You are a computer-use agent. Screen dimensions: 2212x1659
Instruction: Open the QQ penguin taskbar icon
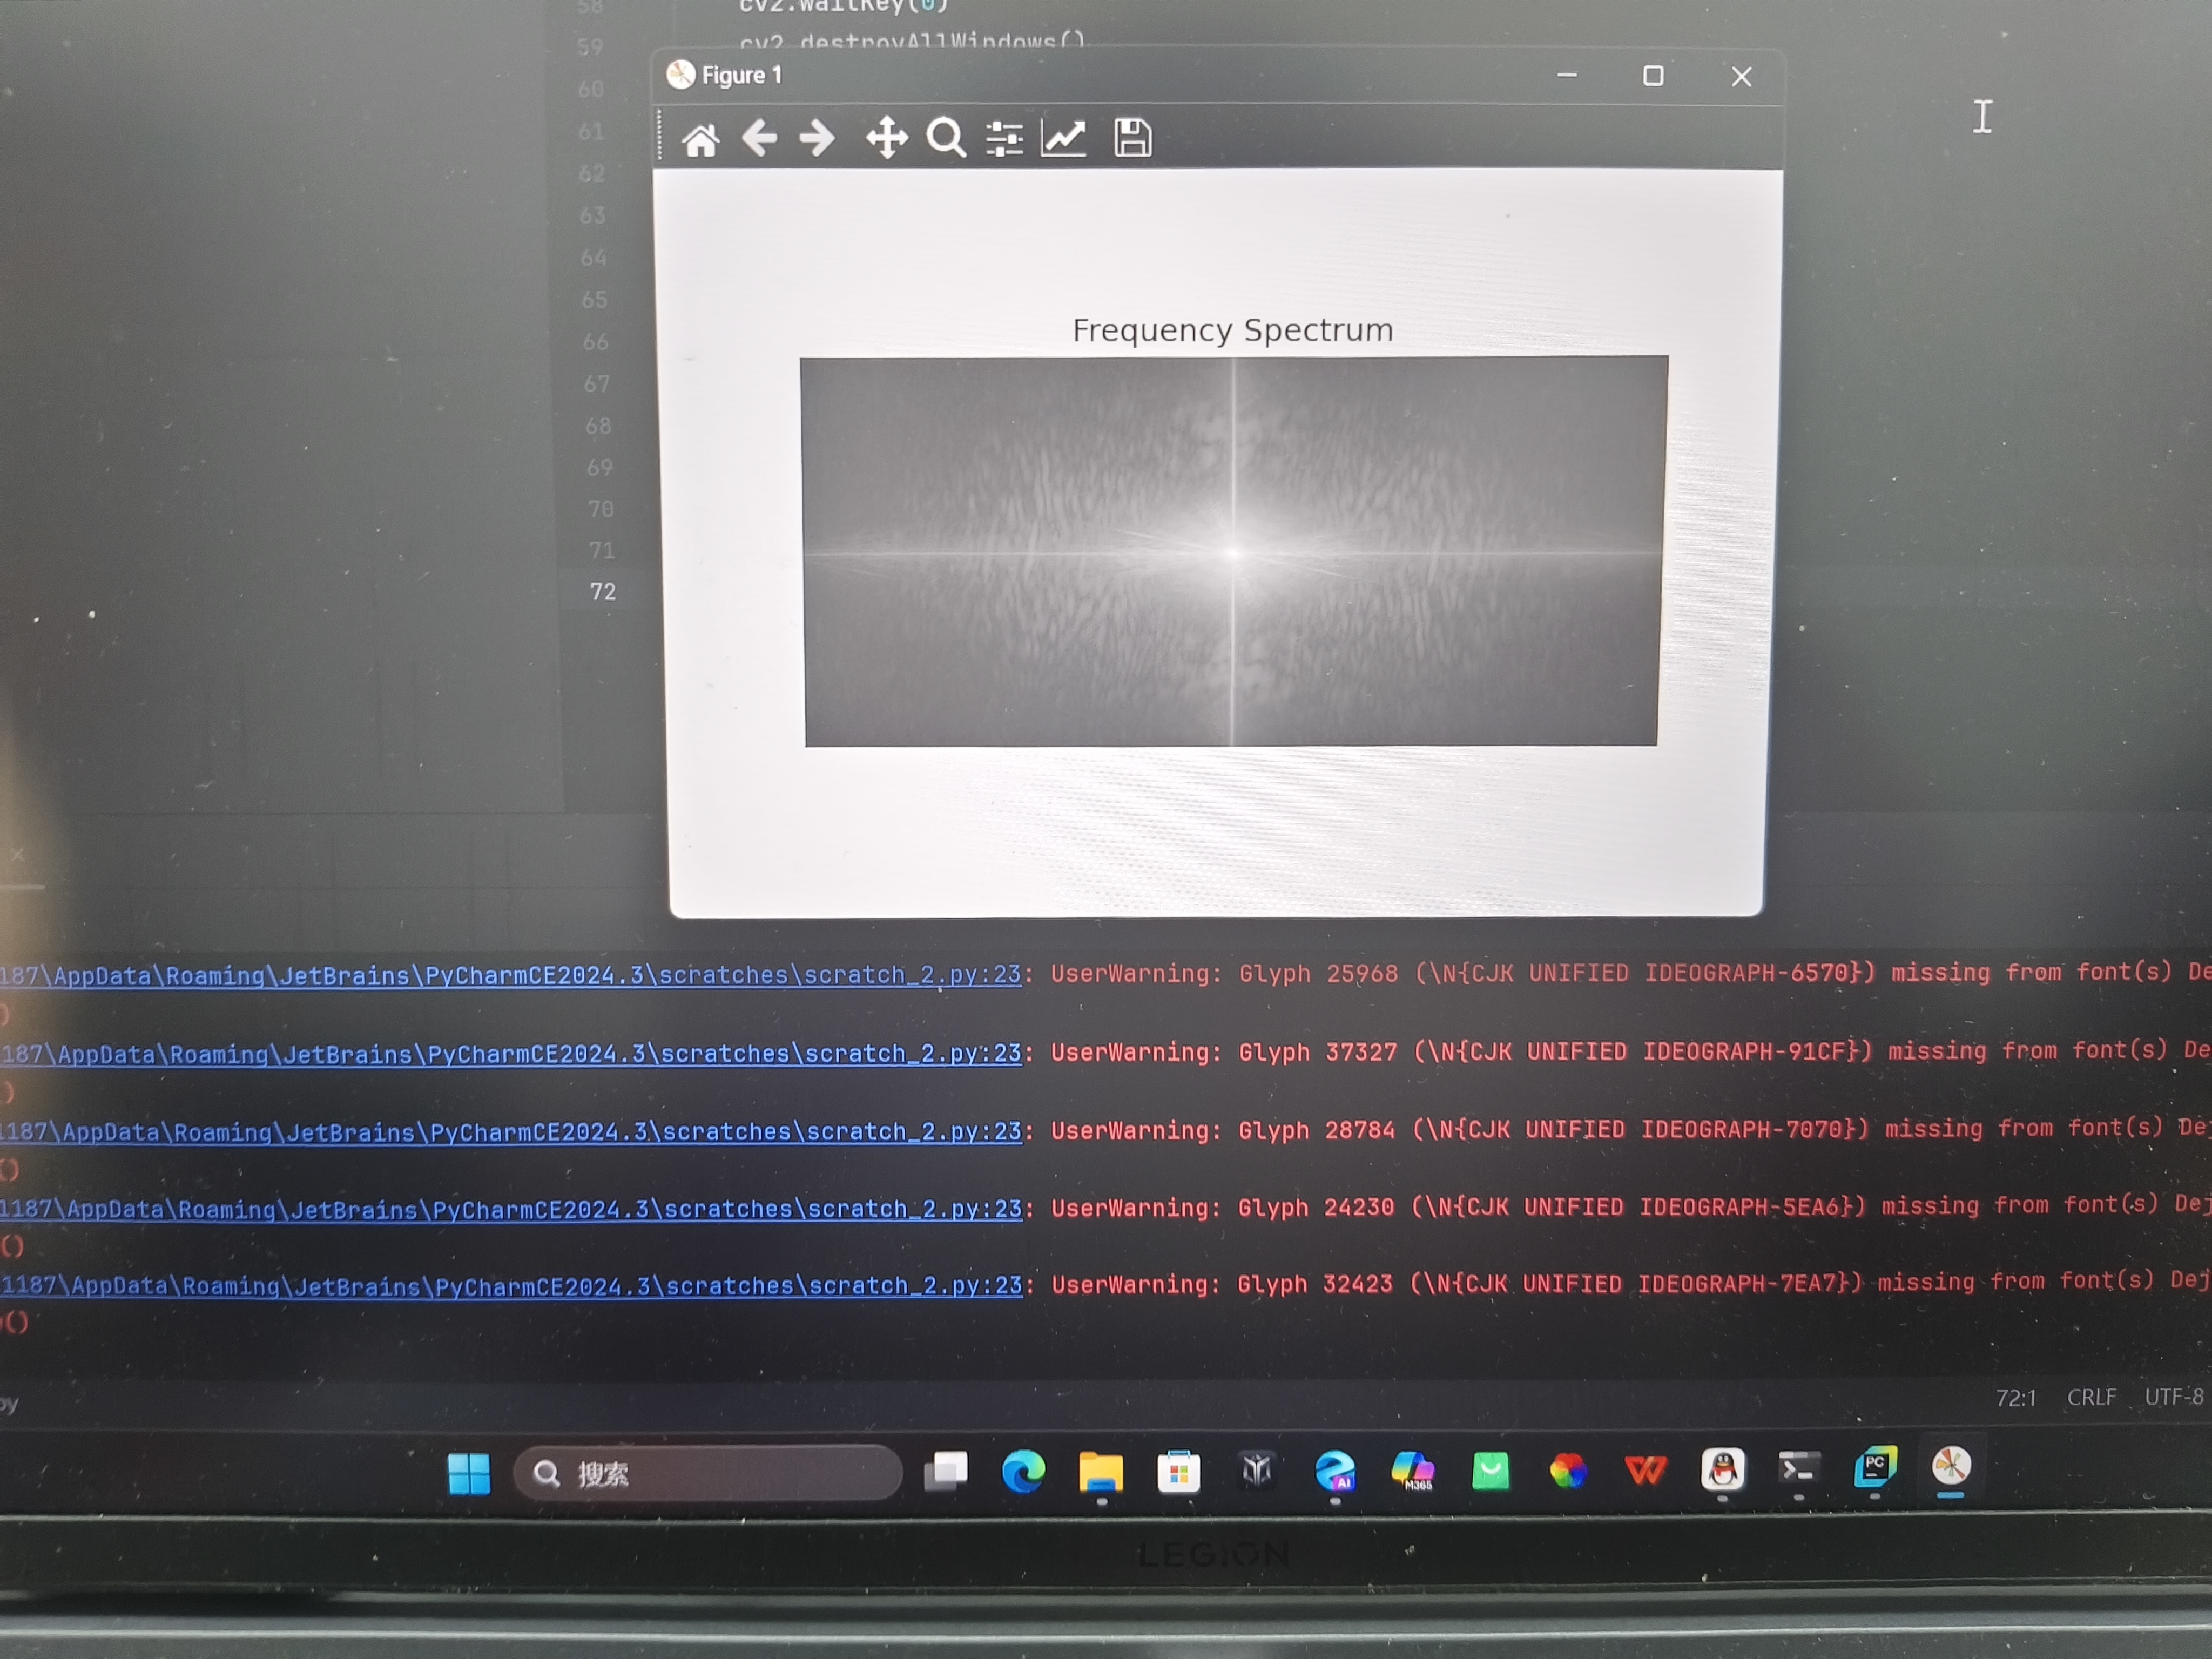click(x=1722, y=1469)
